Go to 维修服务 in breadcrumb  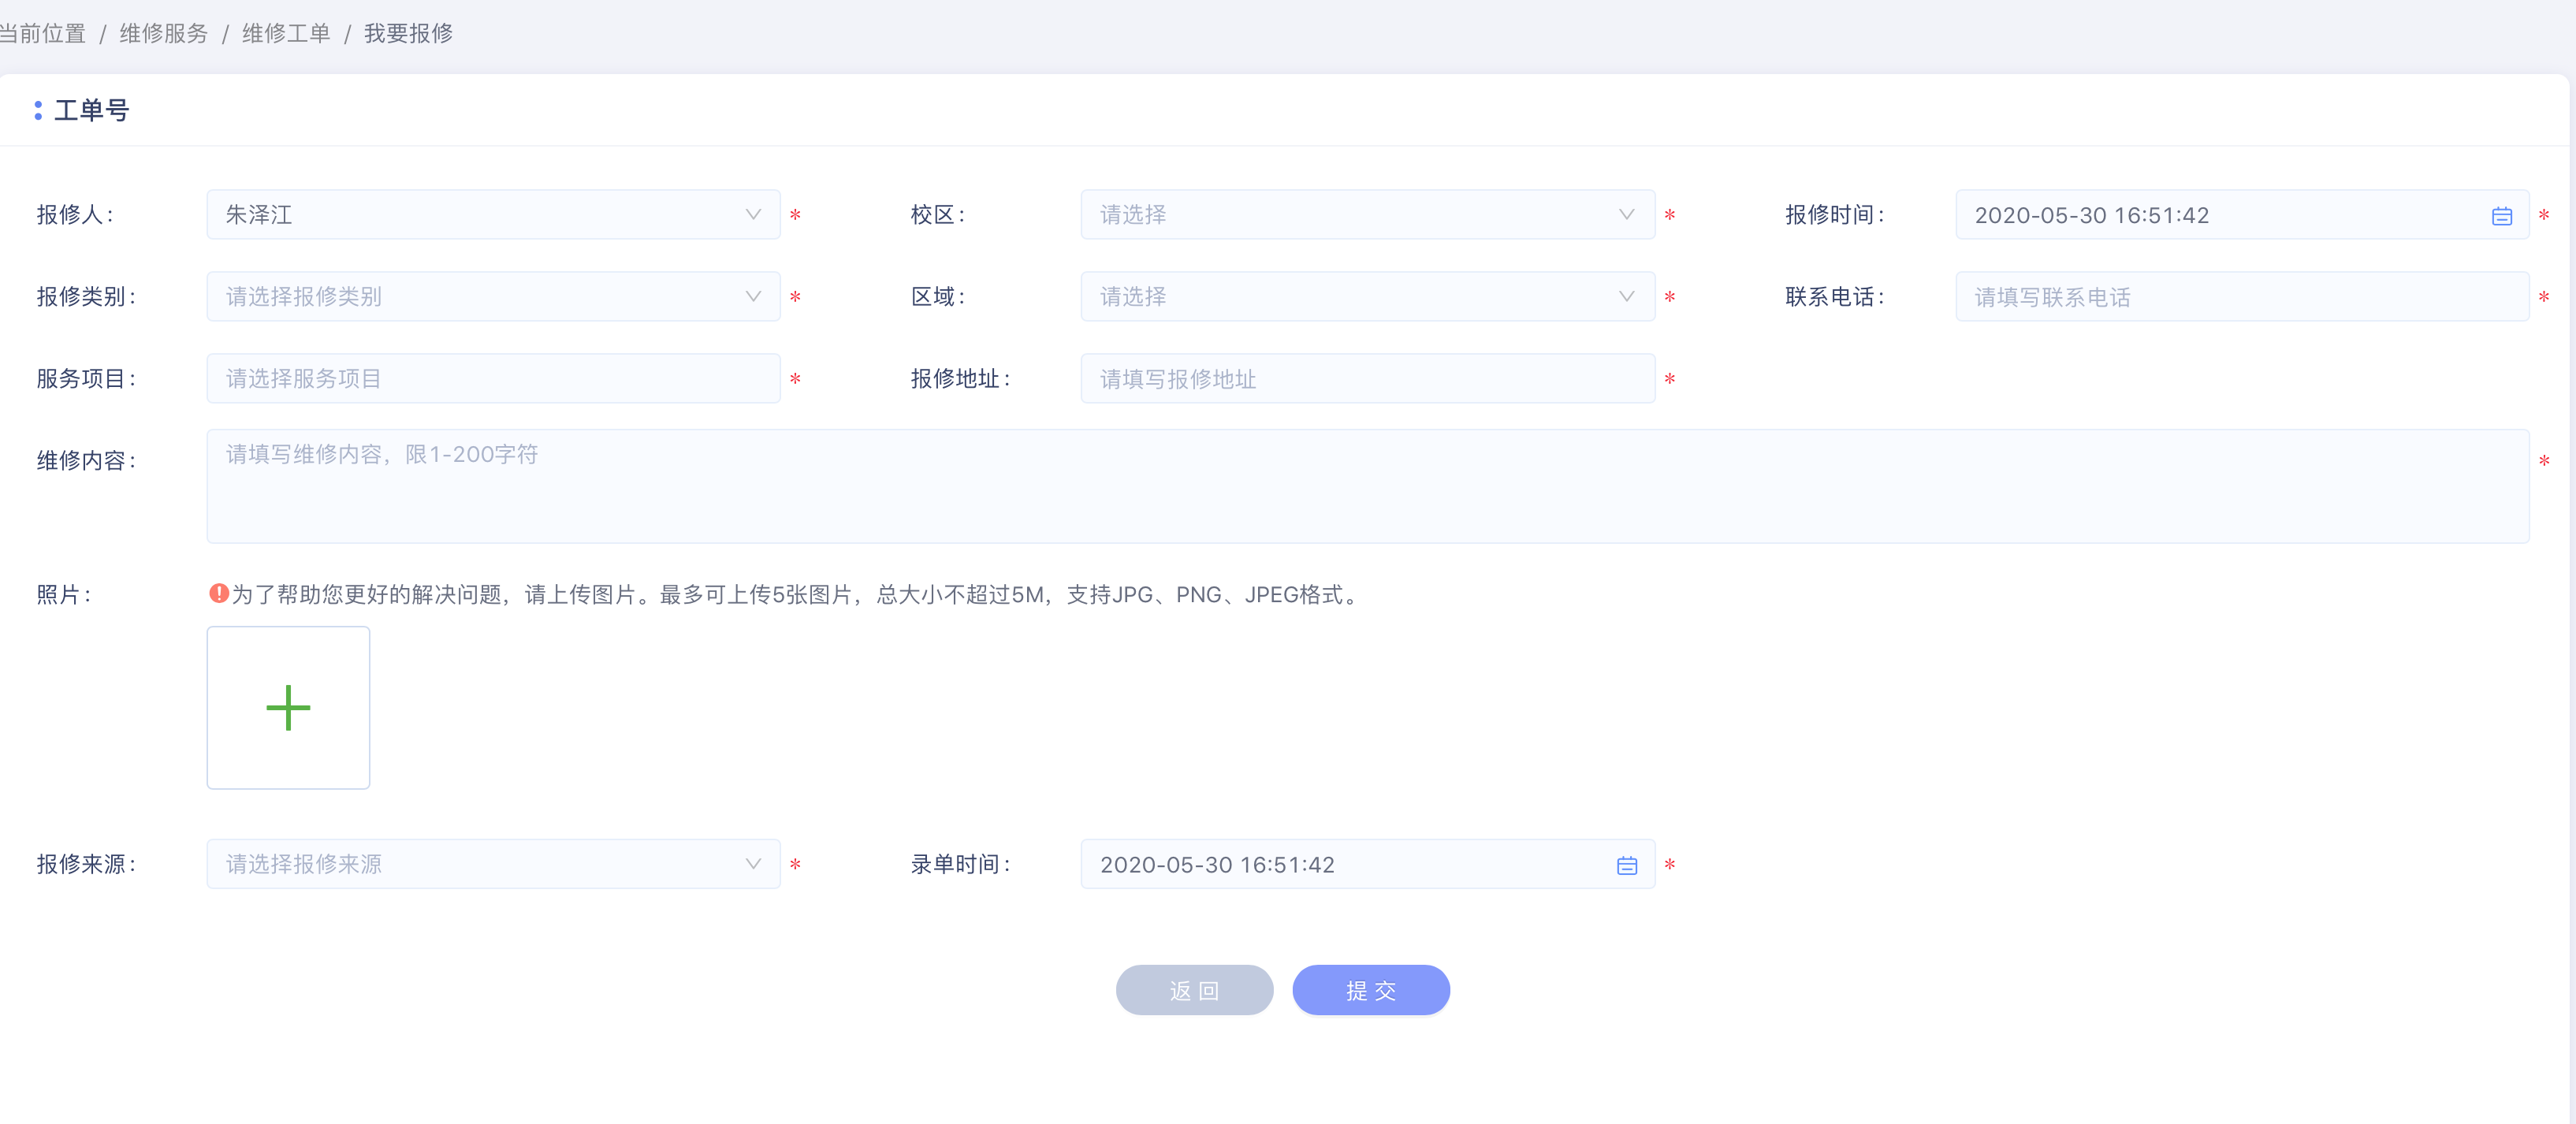164,33
